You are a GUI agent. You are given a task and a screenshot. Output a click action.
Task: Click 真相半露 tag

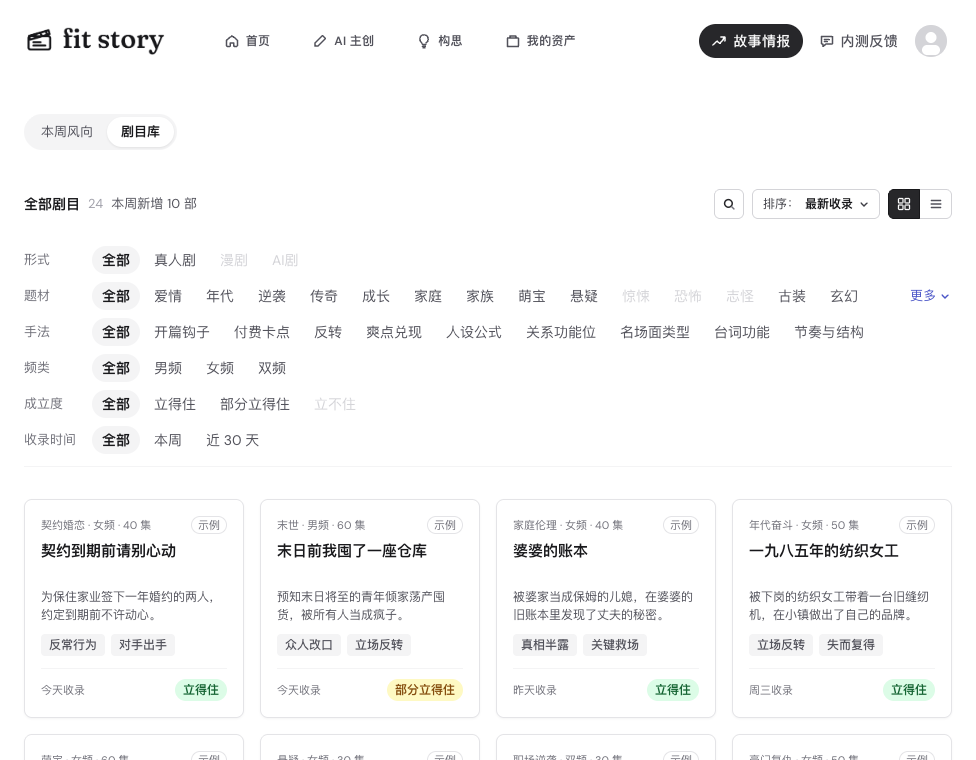point(545,645)
